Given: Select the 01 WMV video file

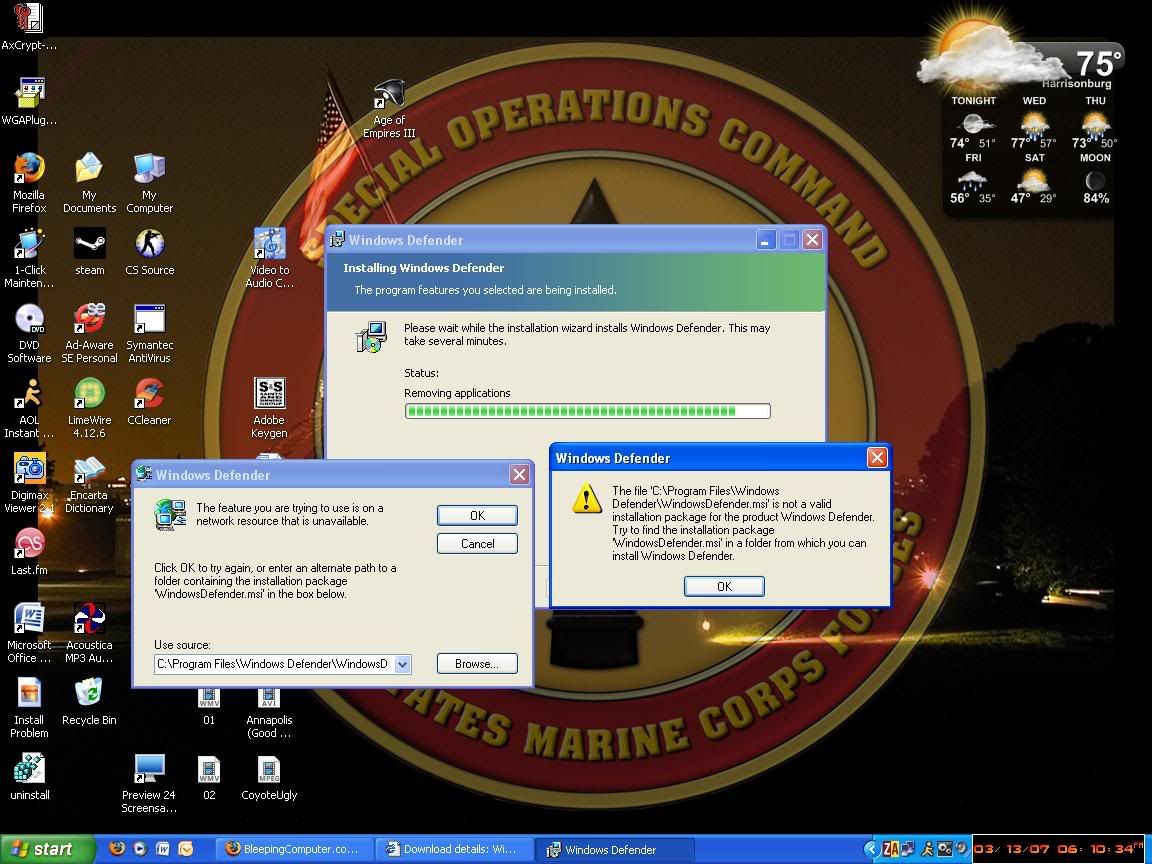Looking at the screenshot, I should 209,708.
